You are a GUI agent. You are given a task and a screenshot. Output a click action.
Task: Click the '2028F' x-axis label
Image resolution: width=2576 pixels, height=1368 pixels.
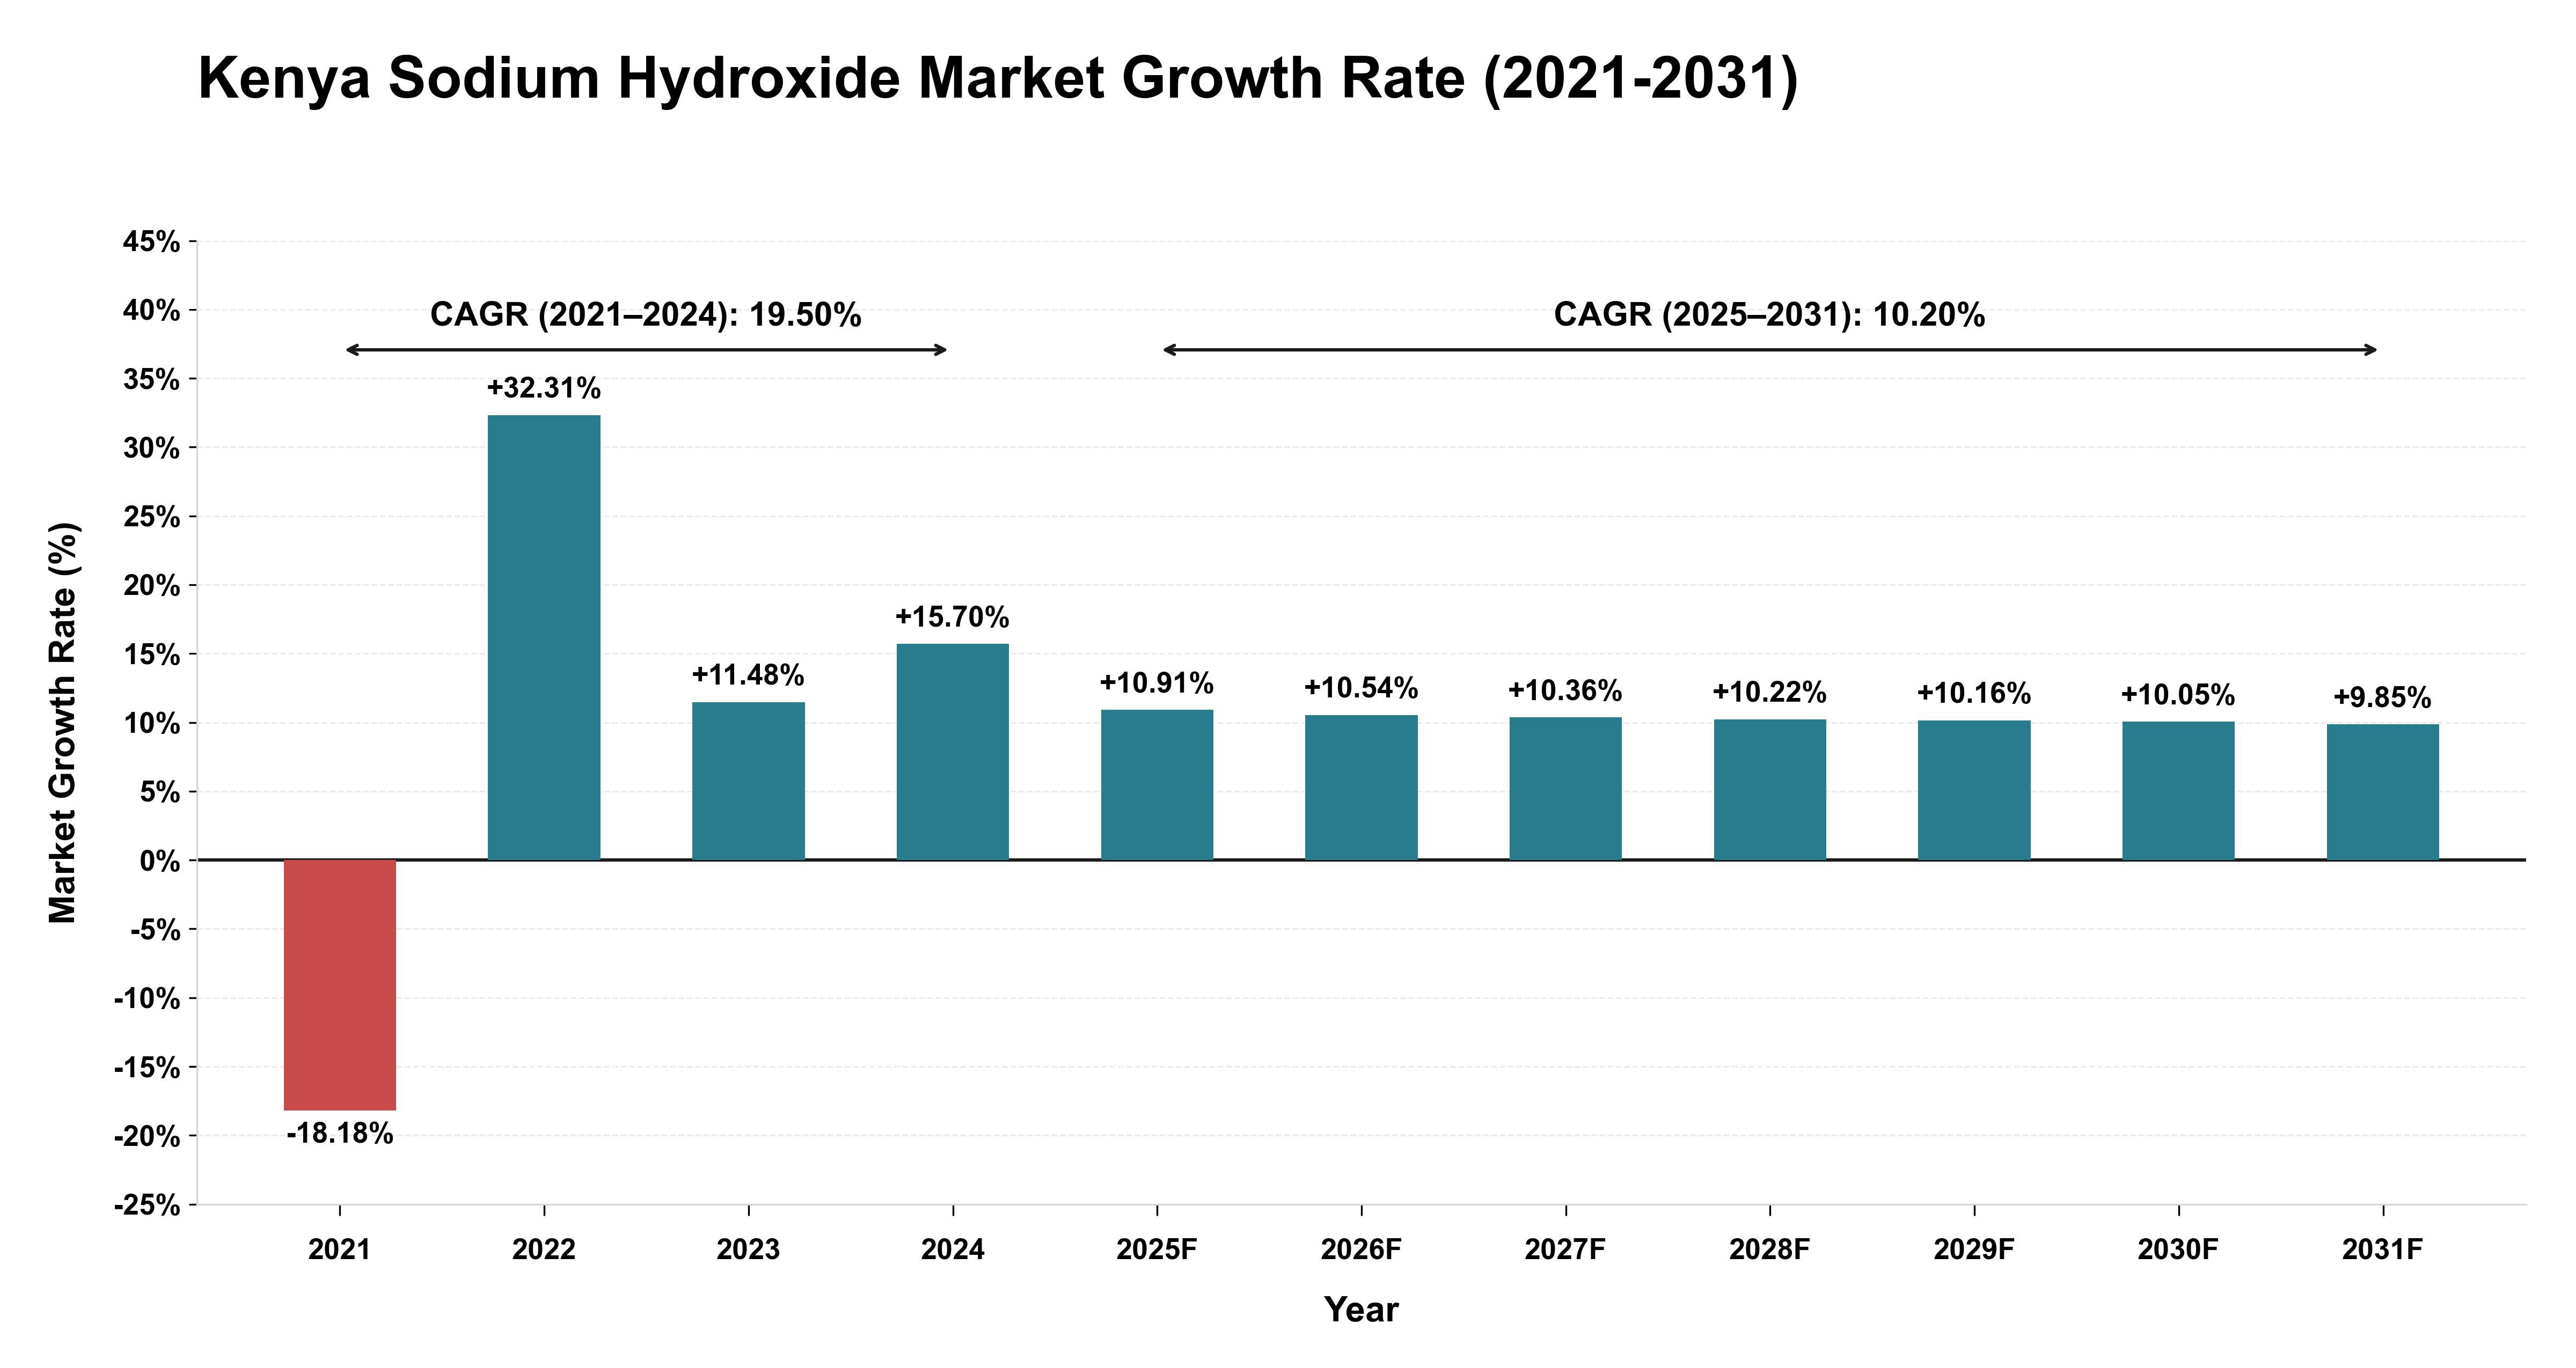[1770, 1250]
